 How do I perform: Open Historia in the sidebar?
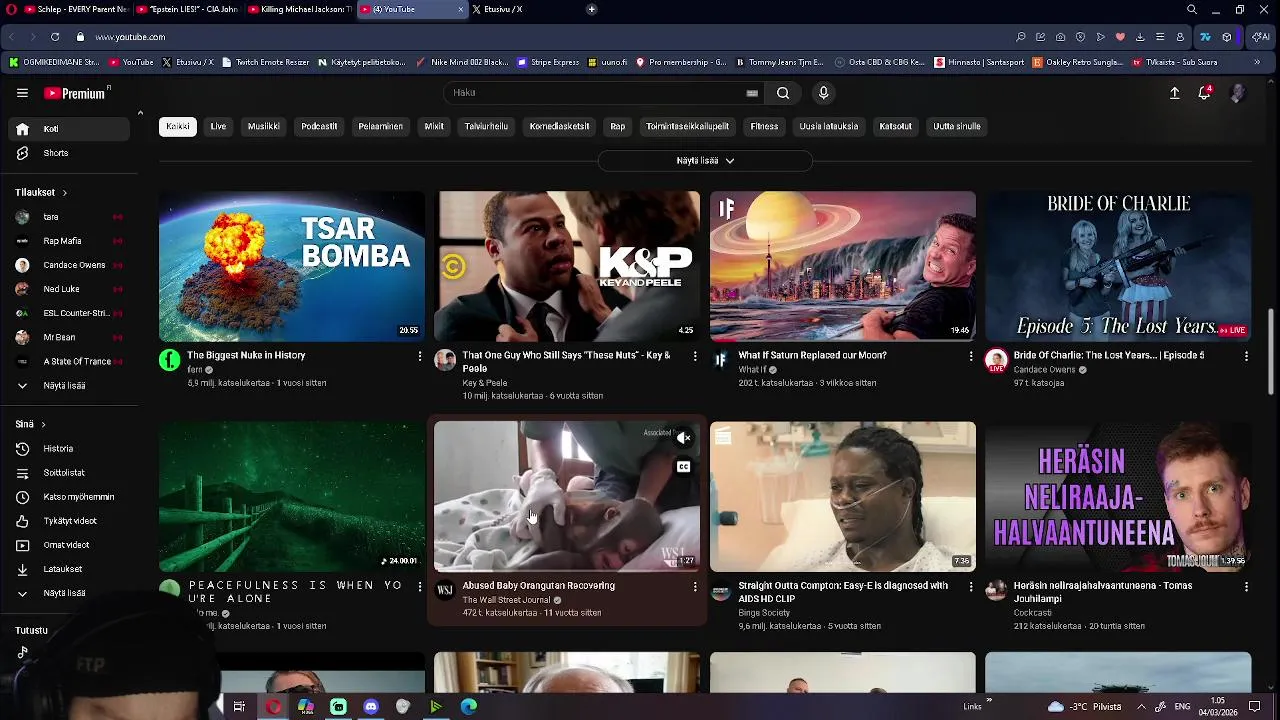[x=68, y=449]
